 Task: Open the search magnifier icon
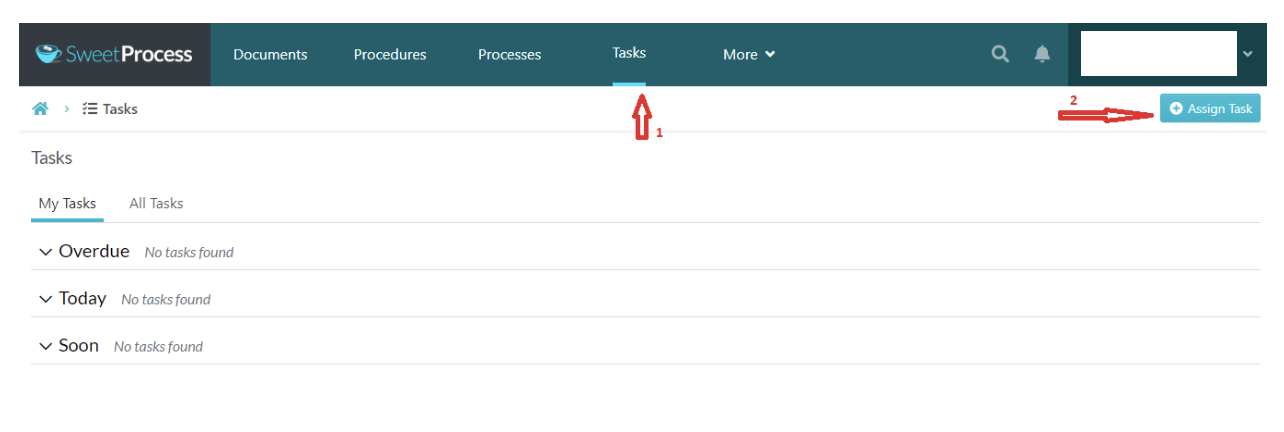click(x=1000, y=54)
